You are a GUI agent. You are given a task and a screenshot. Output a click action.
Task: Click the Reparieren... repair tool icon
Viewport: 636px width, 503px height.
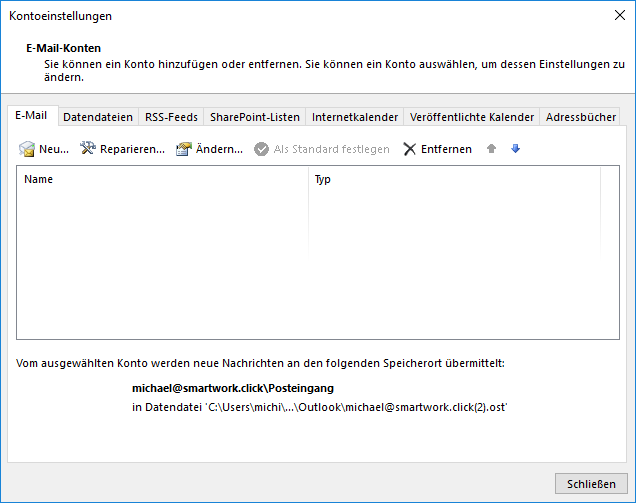pos(87,149)
